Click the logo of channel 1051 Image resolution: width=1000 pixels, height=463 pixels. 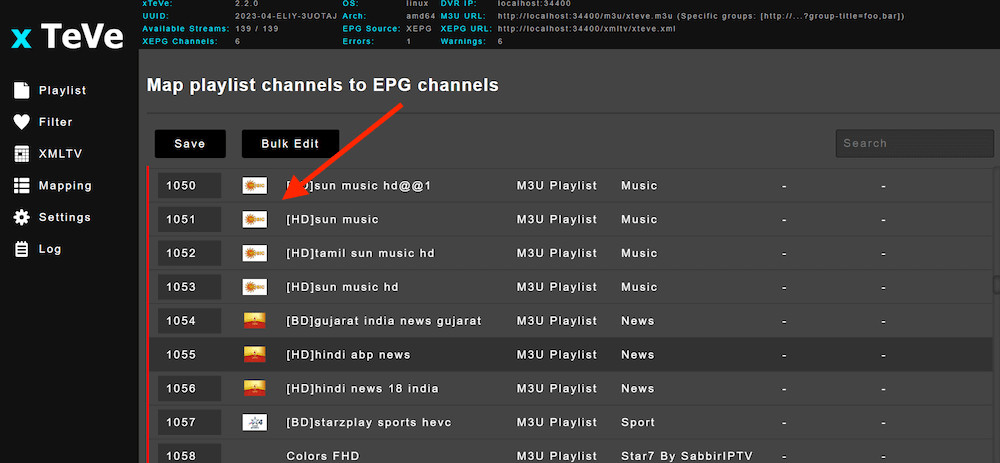[x=254, y=219]
